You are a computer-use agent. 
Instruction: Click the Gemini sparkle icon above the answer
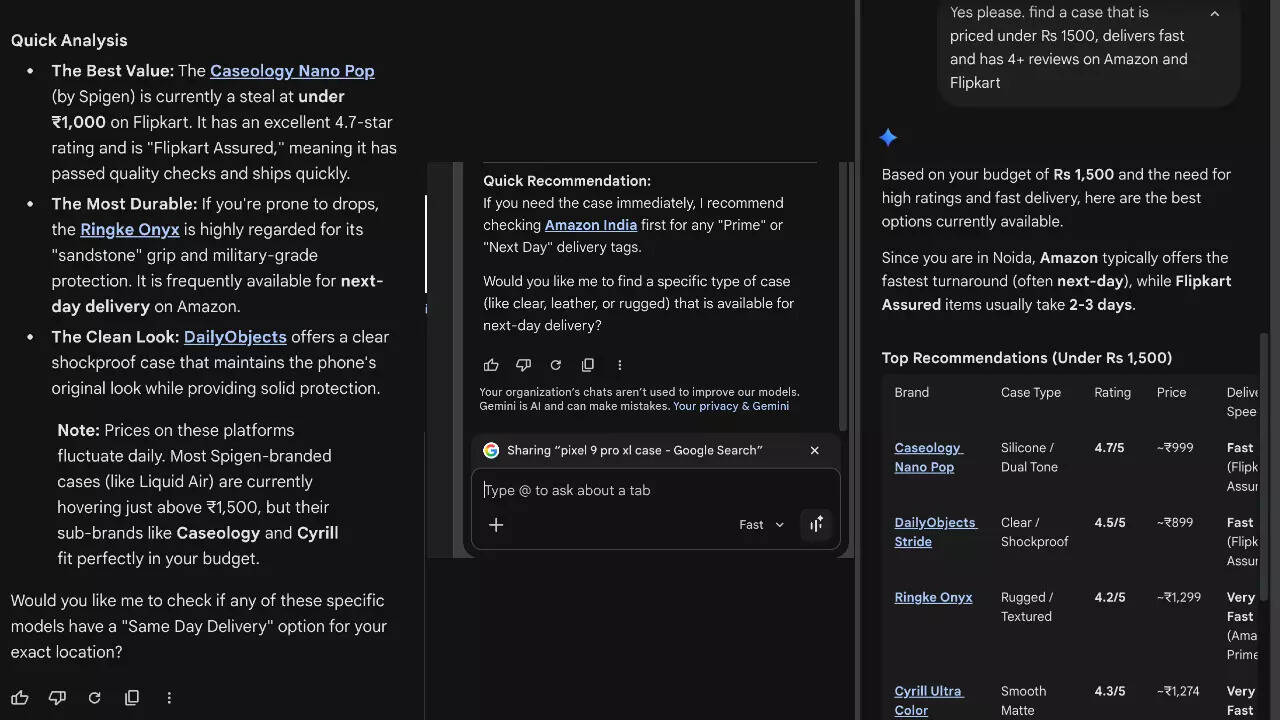[888, 137]
